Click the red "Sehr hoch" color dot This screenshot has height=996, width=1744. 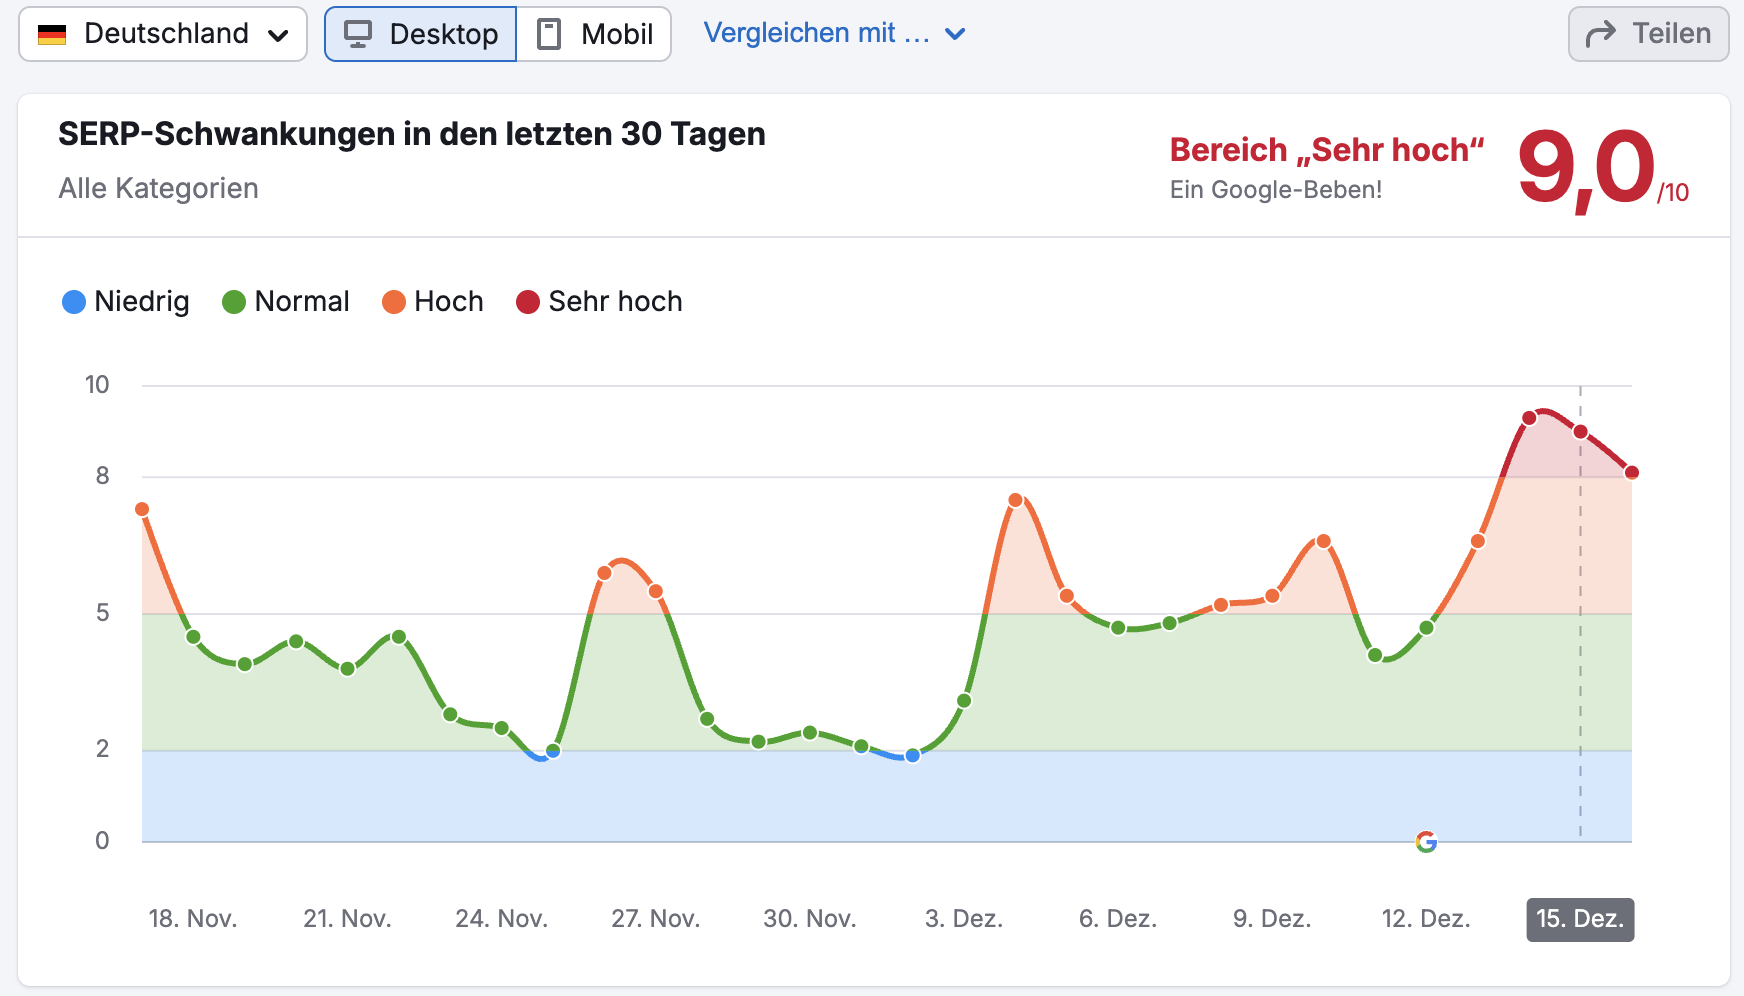click(x=527, y=301)
